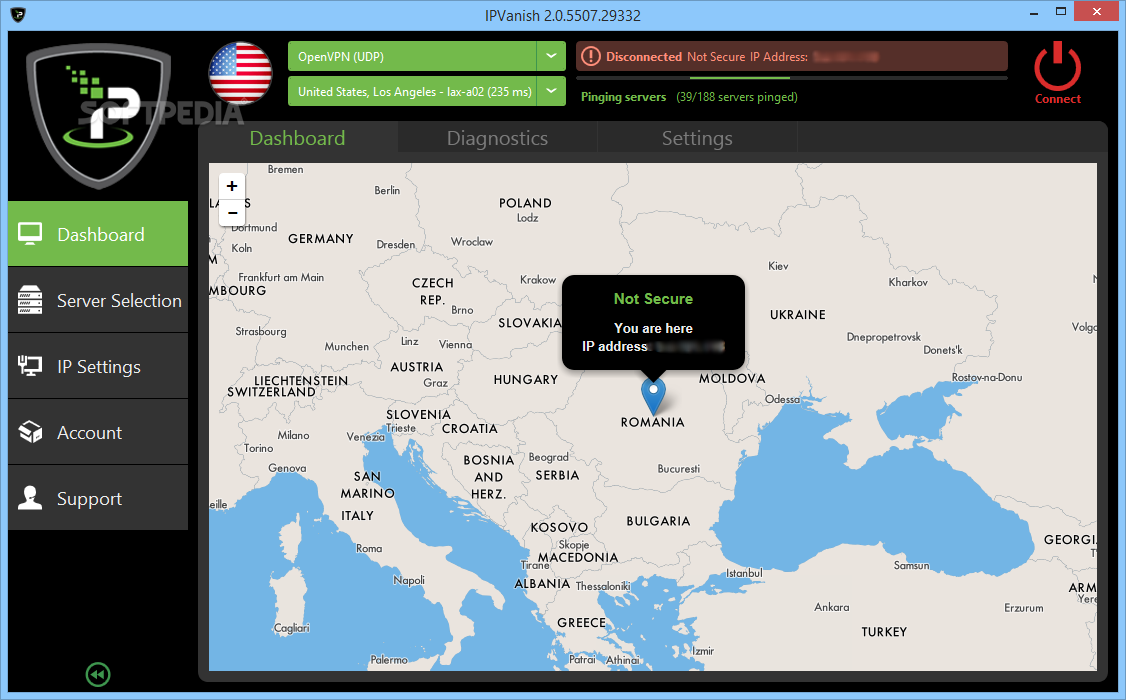Click the IP Settings network computer icon
Image resolution: width=1126 pixels, height=700 pixels.
tap(30, 366)
